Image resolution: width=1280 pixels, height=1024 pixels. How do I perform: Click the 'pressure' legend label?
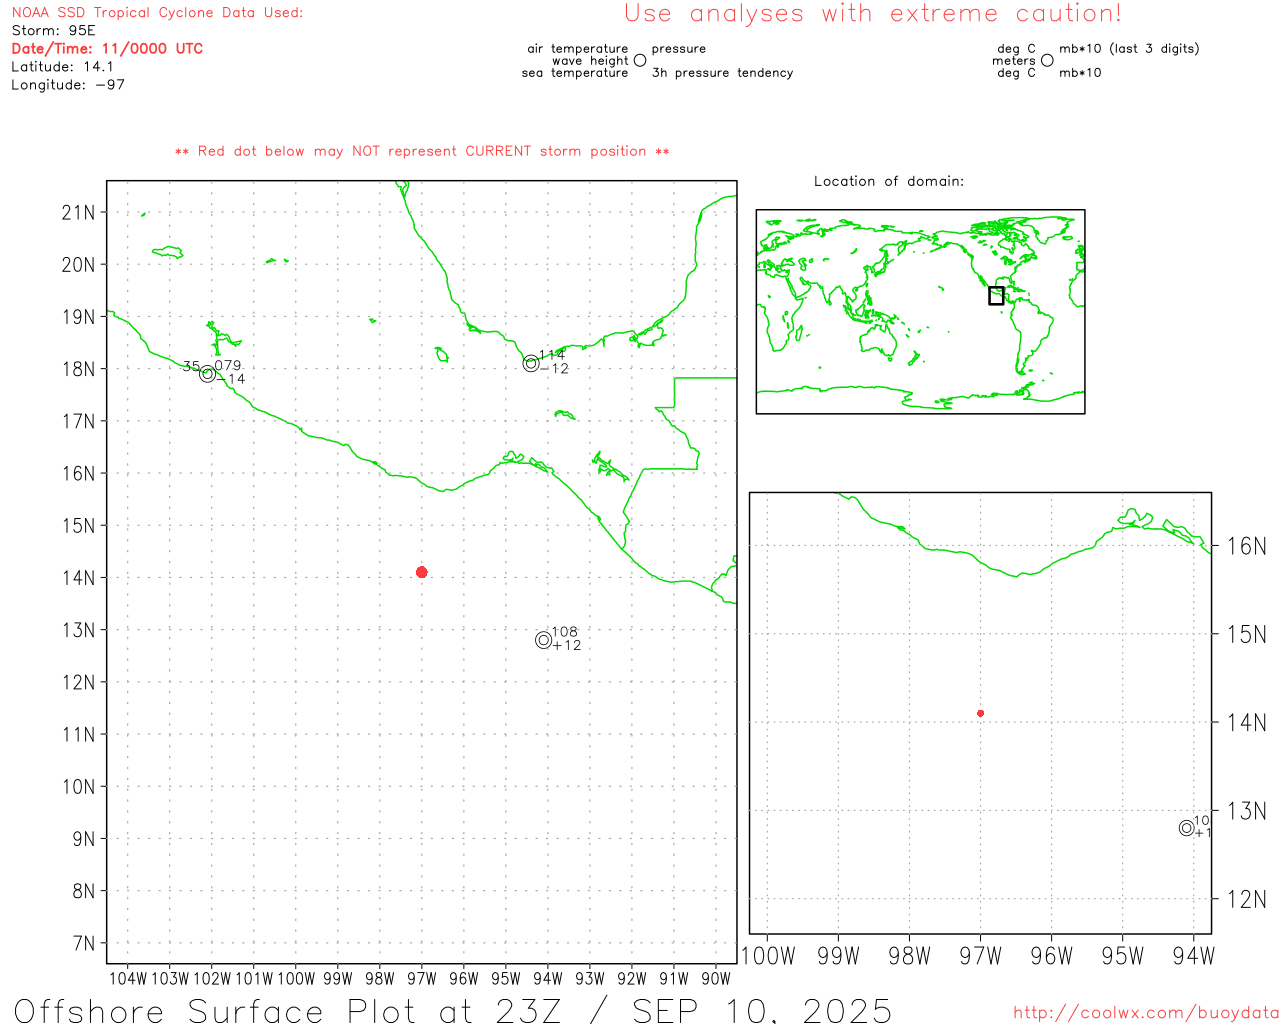coord(679,49)
